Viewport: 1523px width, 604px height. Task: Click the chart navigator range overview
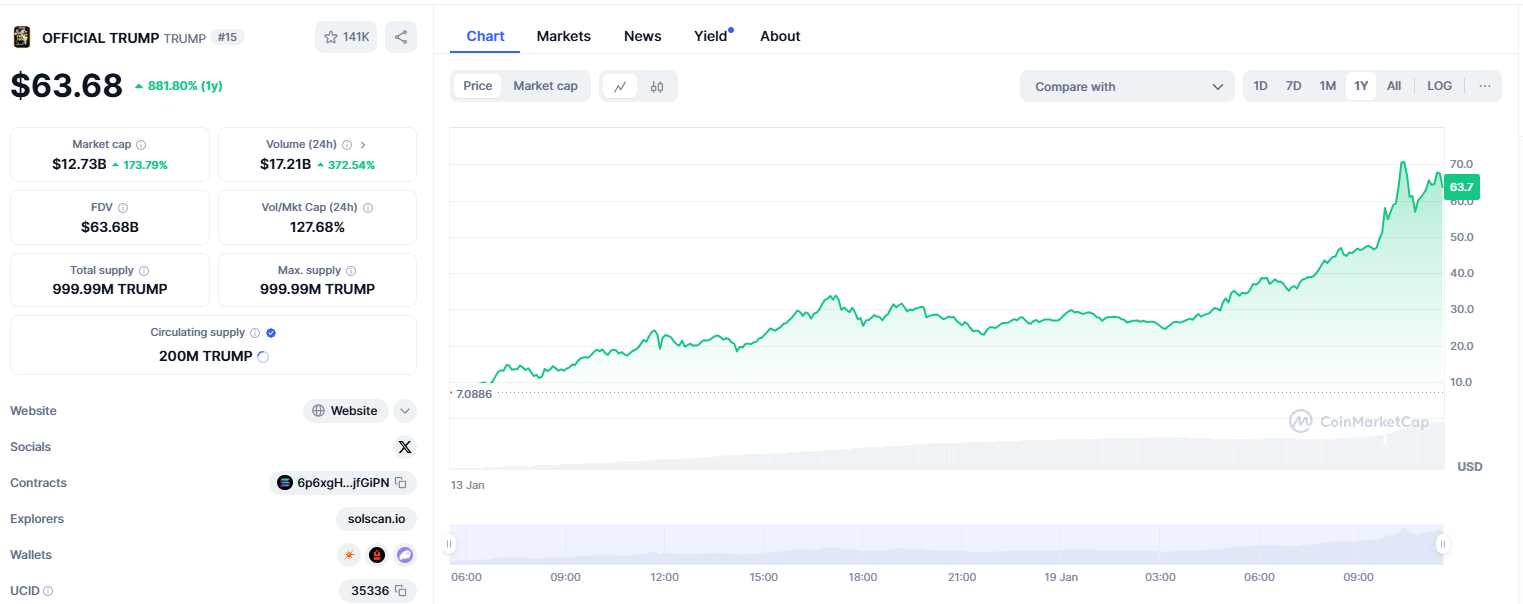[946, 544]
